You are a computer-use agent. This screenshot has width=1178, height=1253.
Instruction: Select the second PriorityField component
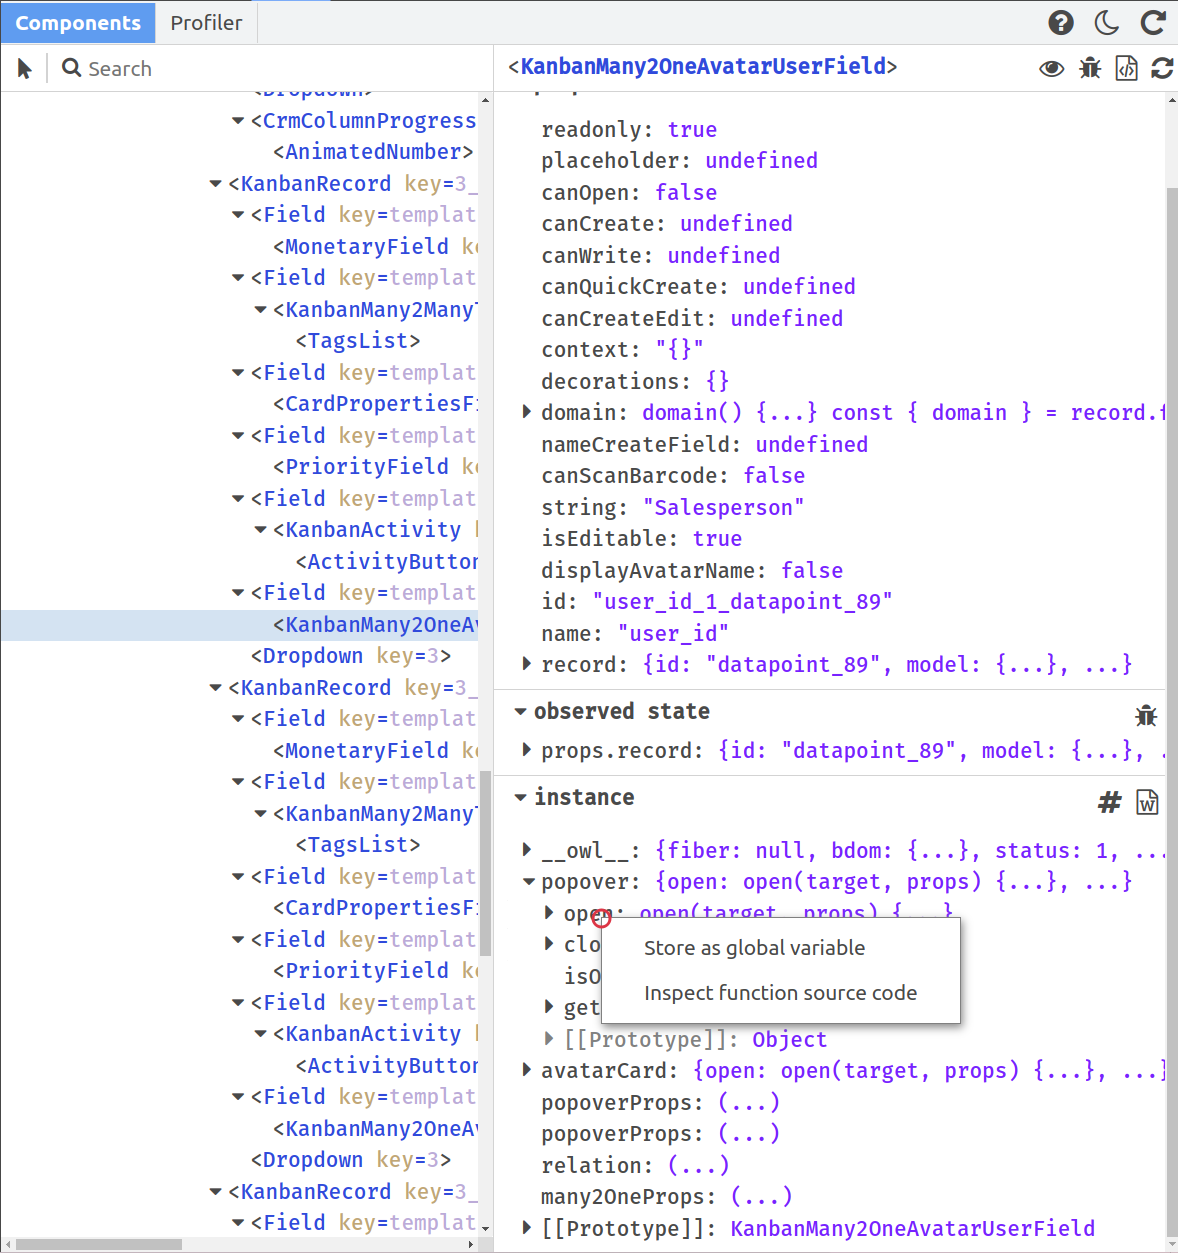[x=366, y=971]
